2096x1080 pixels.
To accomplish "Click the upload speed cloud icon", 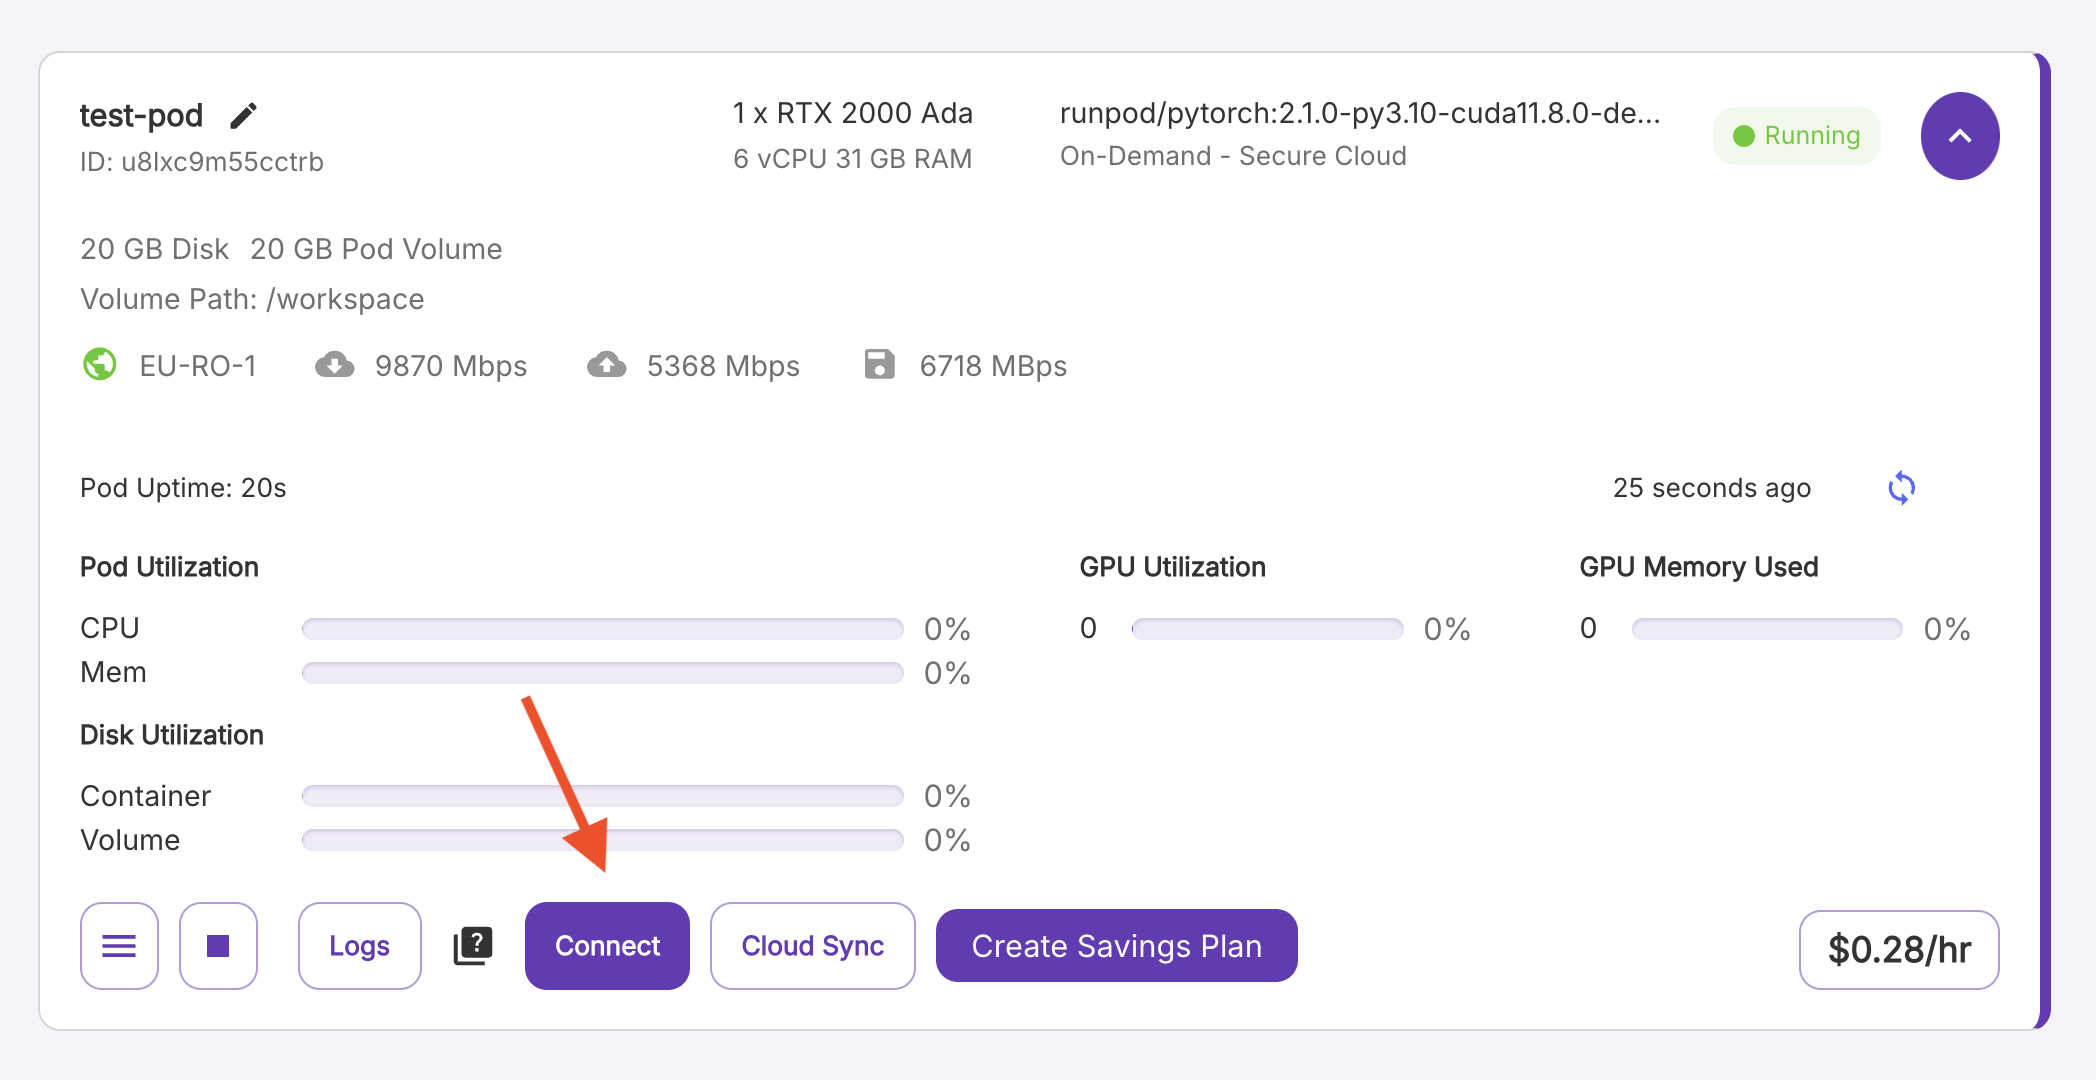I will pyautogui.click(x=607, y=365).
